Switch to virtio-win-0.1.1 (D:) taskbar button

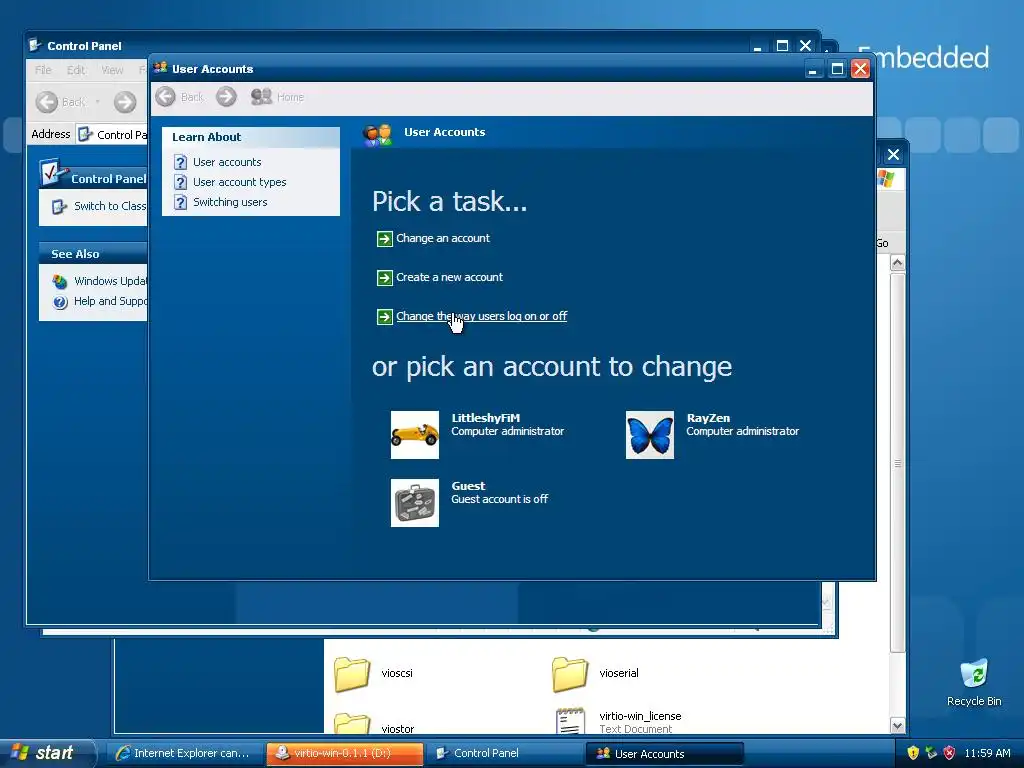[x=344, y=754]
